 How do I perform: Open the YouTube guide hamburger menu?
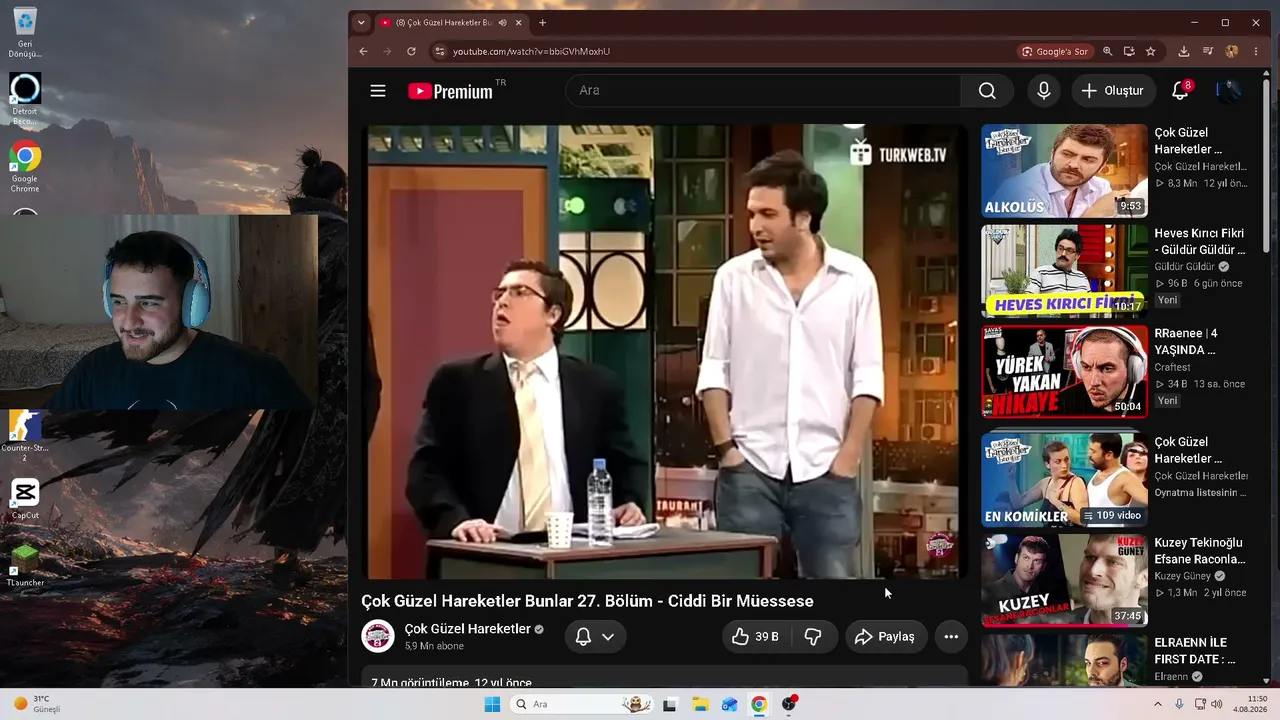tap(378, 91)
